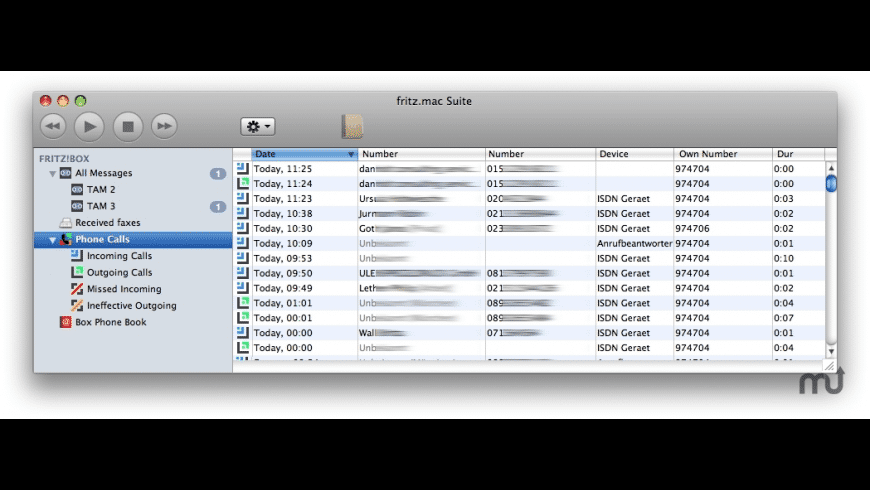Click the vertical scrollbar thumb

click(831, 183)
